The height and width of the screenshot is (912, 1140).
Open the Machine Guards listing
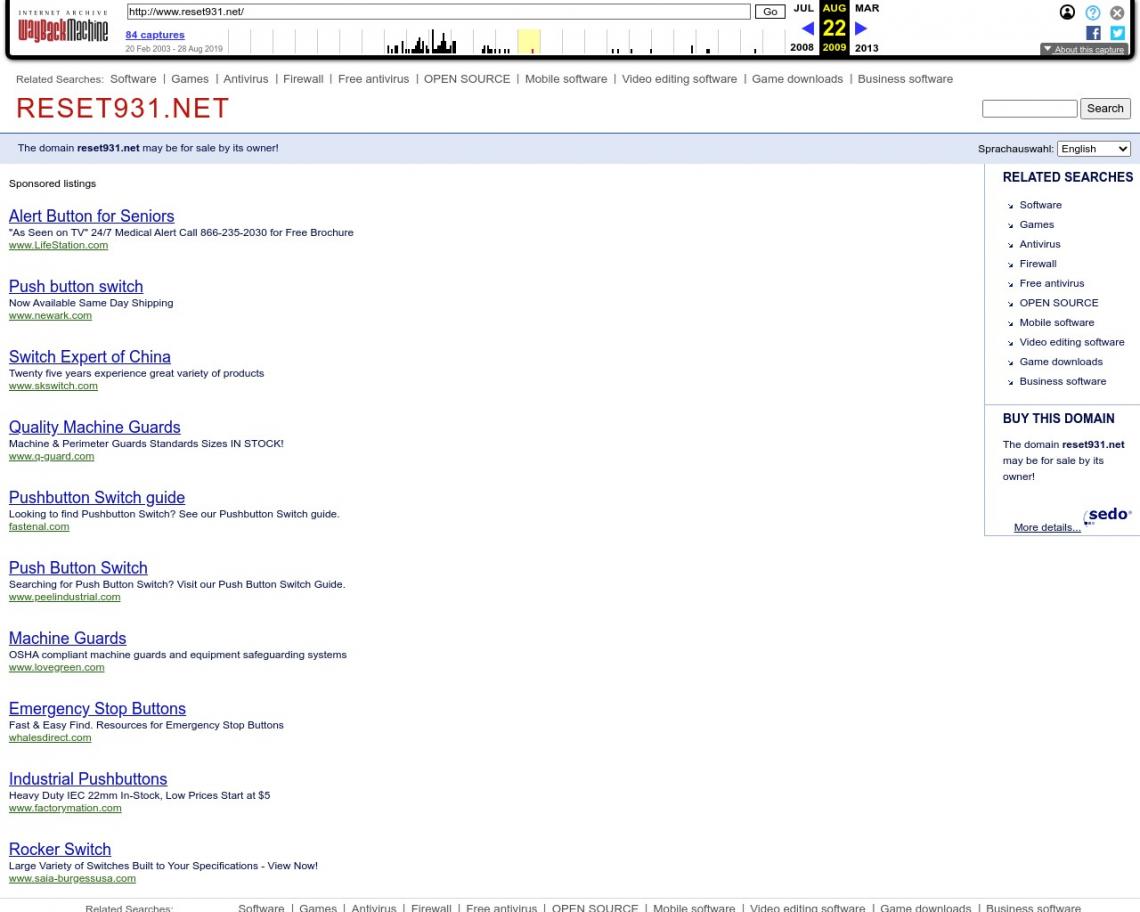68,639
